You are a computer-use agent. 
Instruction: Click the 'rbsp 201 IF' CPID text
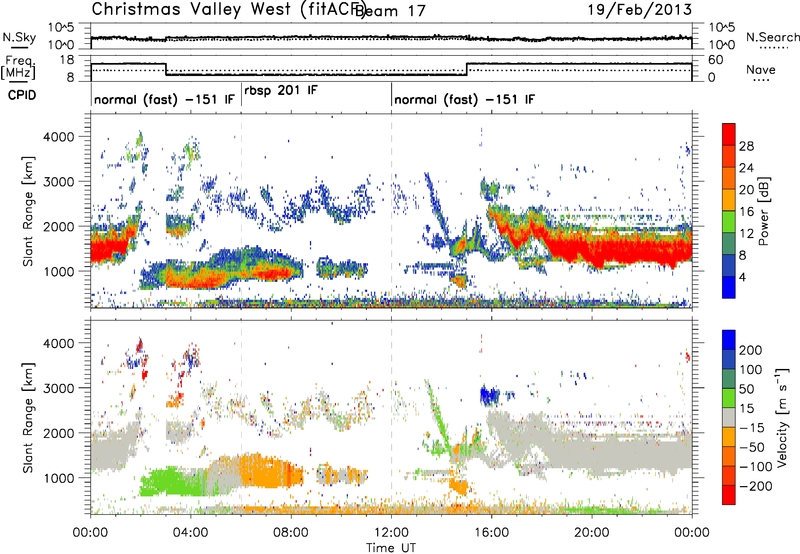pos(281,91)
